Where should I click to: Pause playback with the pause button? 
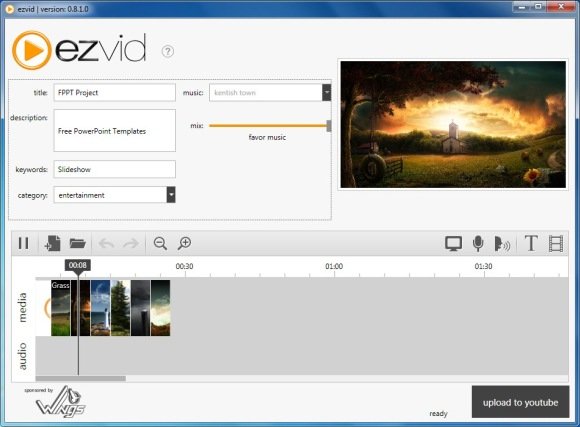point(23,243)
